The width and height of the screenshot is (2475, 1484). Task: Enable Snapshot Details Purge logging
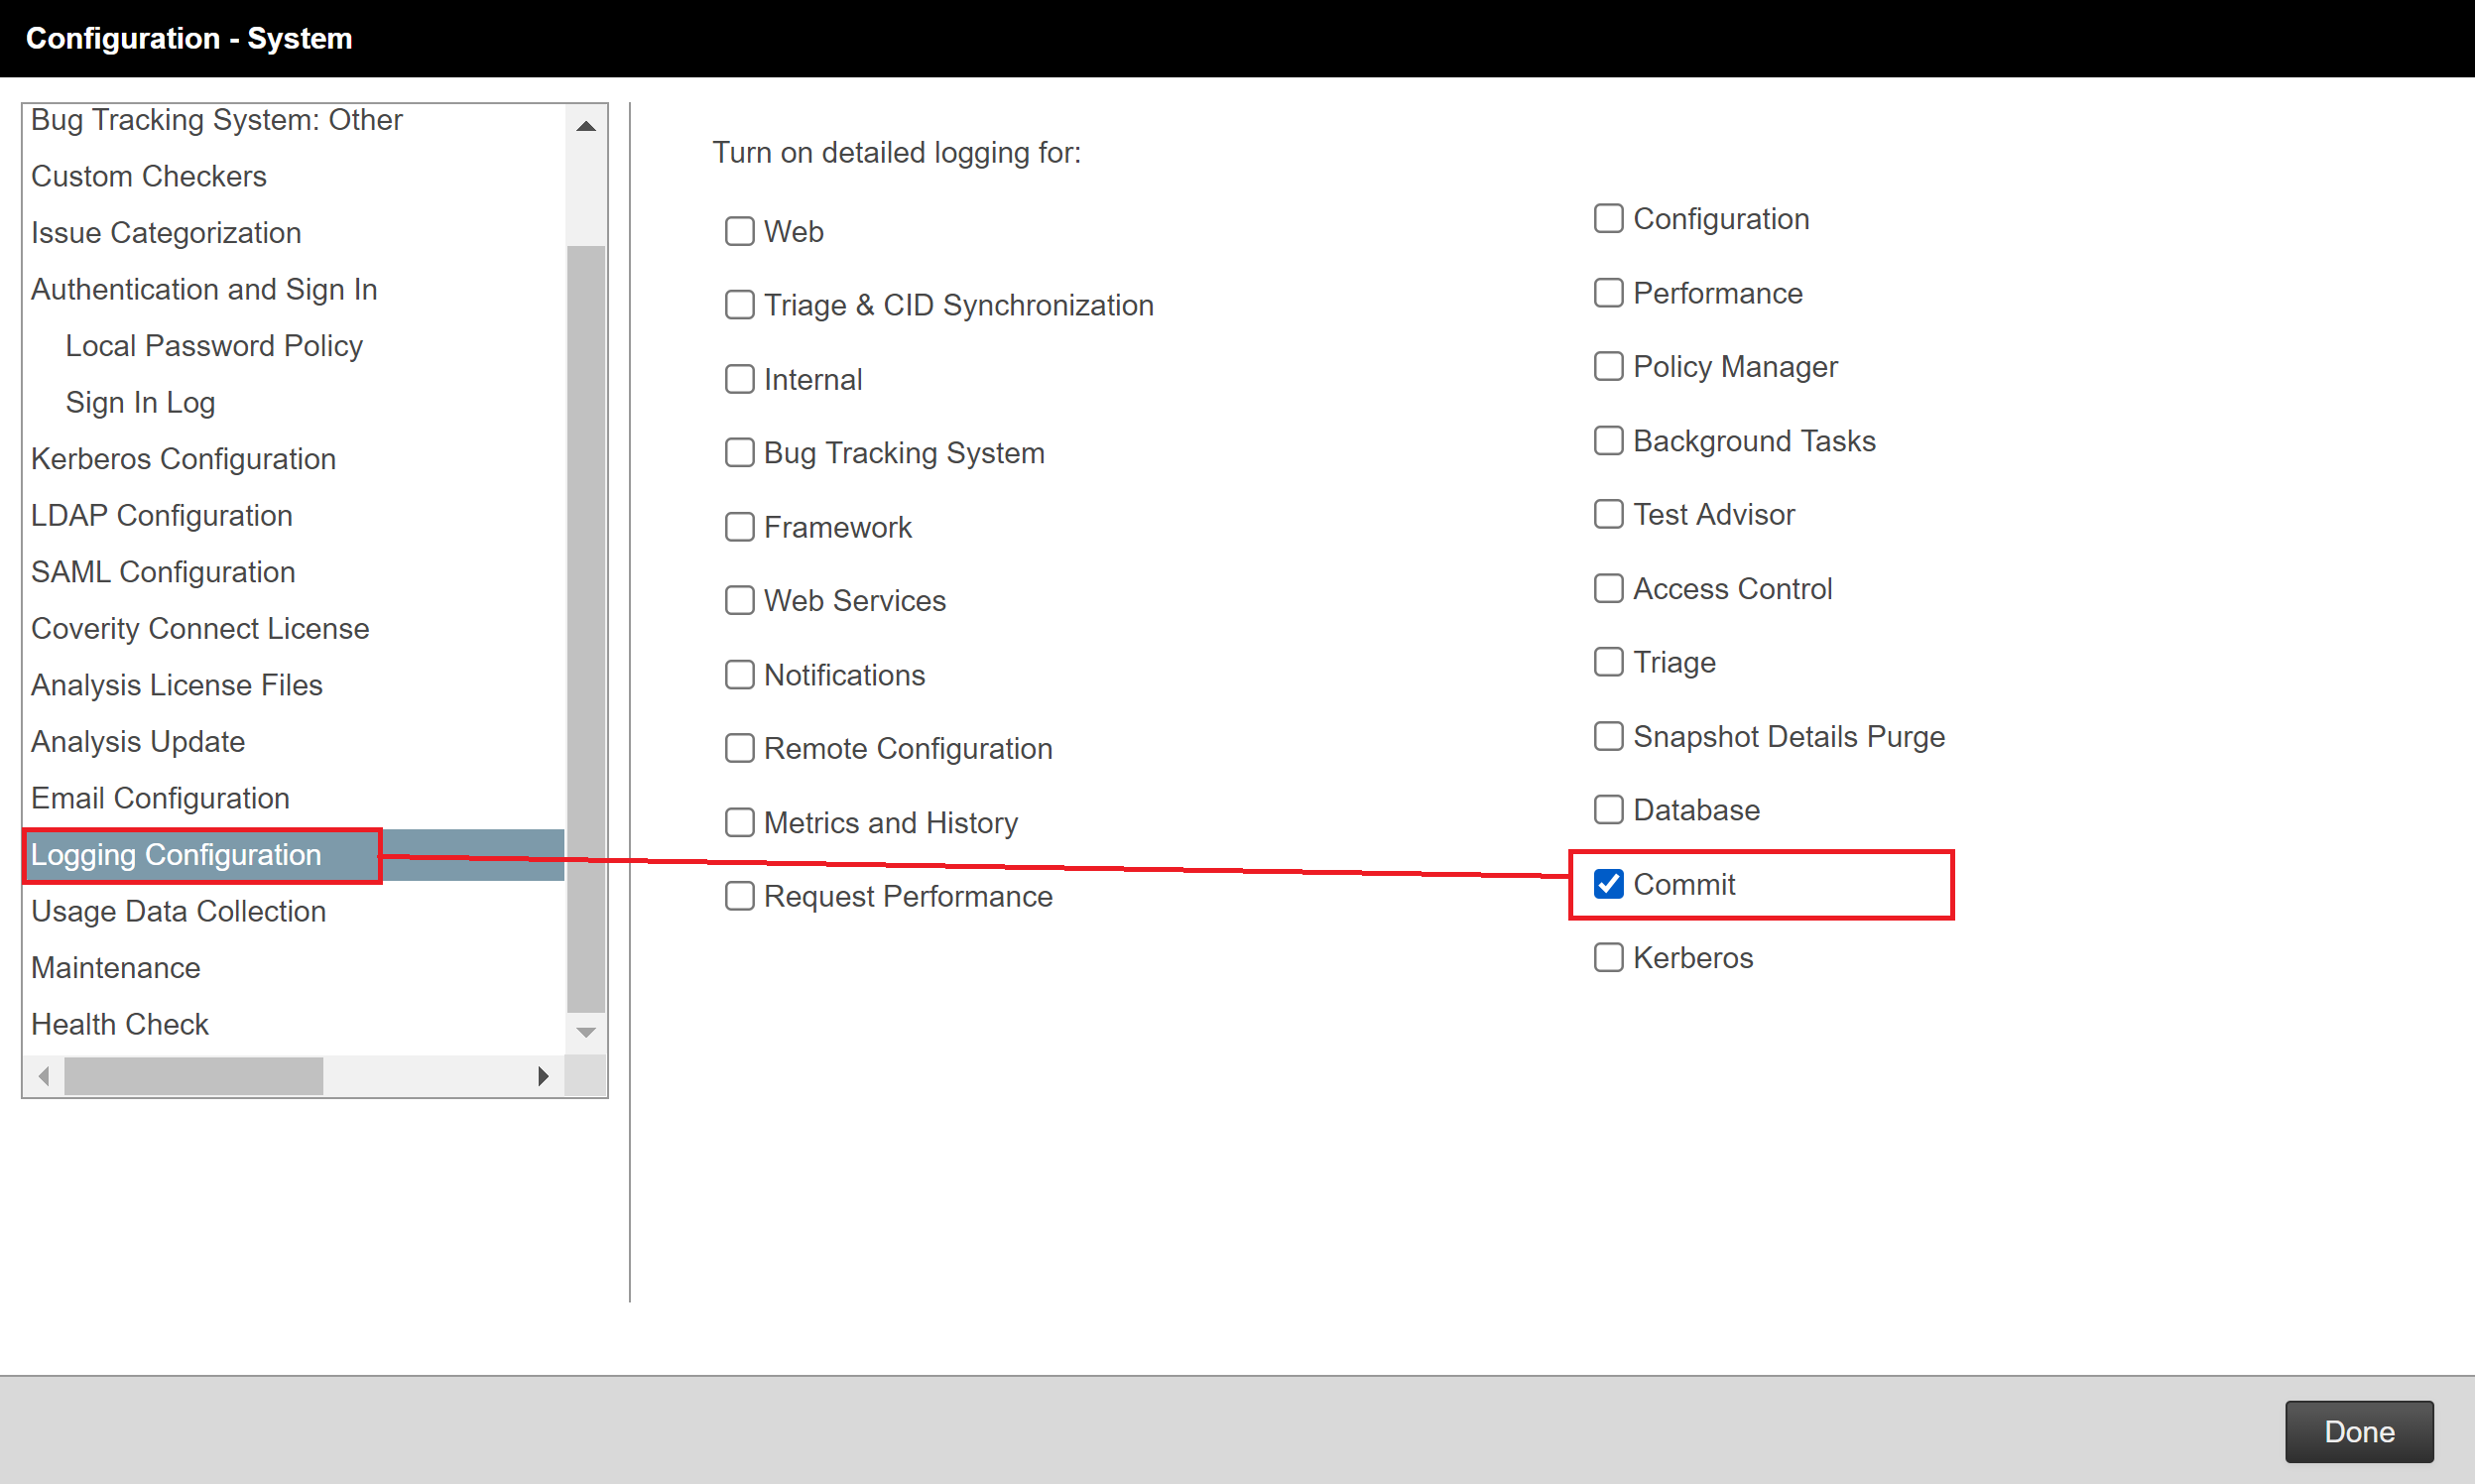pyautogui.click(x=1608, y=735)
